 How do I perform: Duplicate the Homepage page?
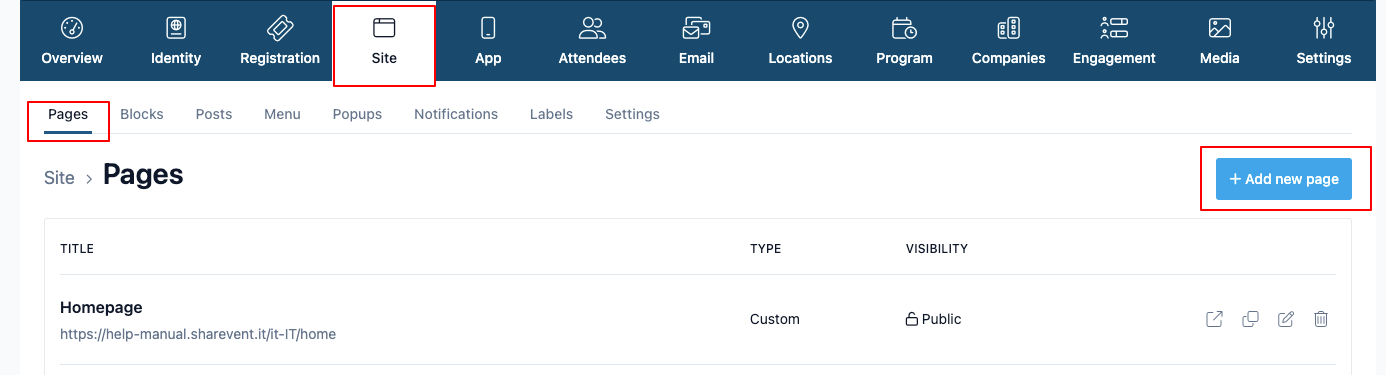click(1250, 320)
